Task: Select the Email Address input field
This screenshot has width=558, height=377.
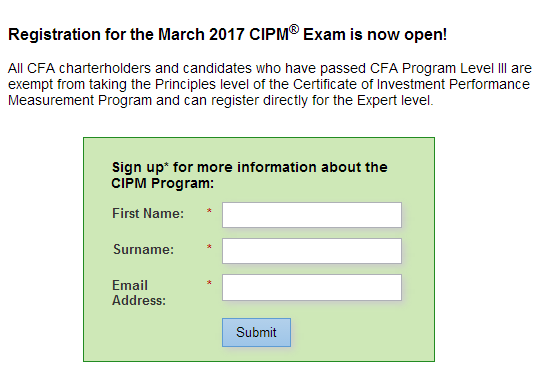Action: click(x=312, y=287)
